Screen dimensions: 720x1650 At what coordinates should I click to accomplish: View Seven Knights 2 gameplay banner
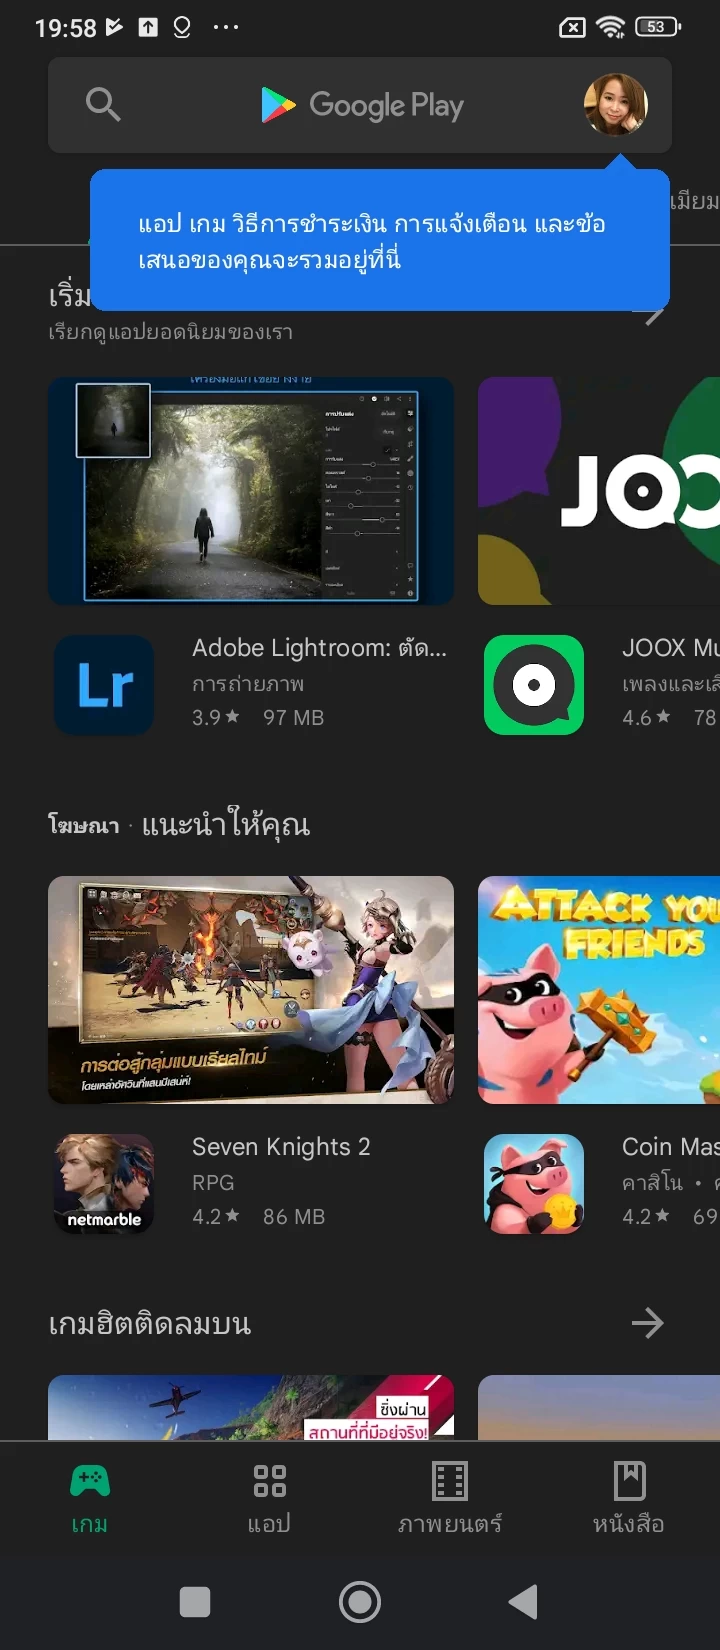coord(251,990)
